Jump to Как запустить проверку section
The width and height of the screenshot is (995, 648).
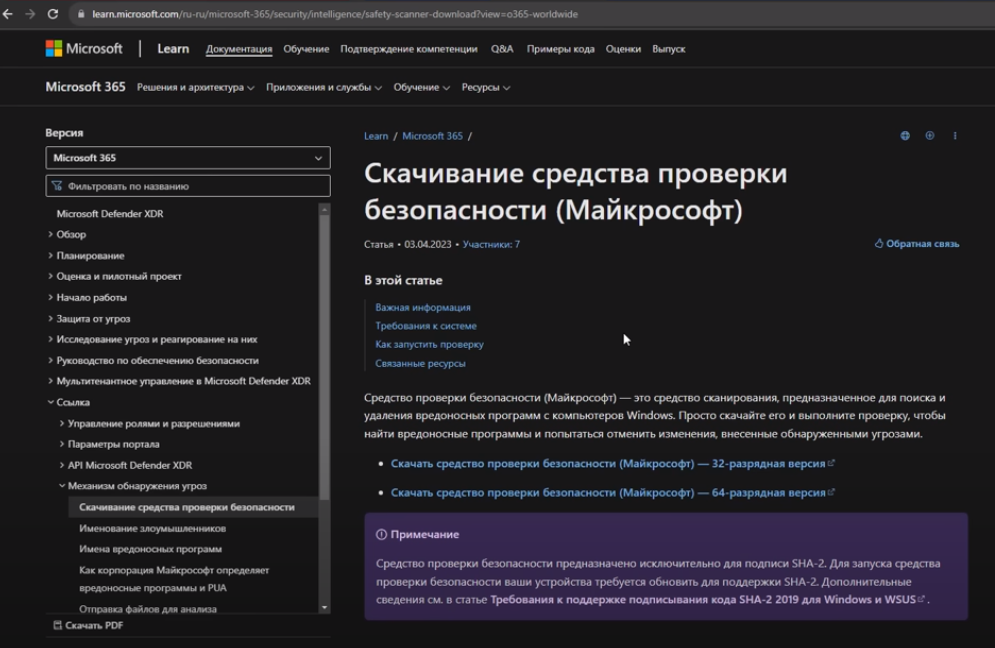429,344
